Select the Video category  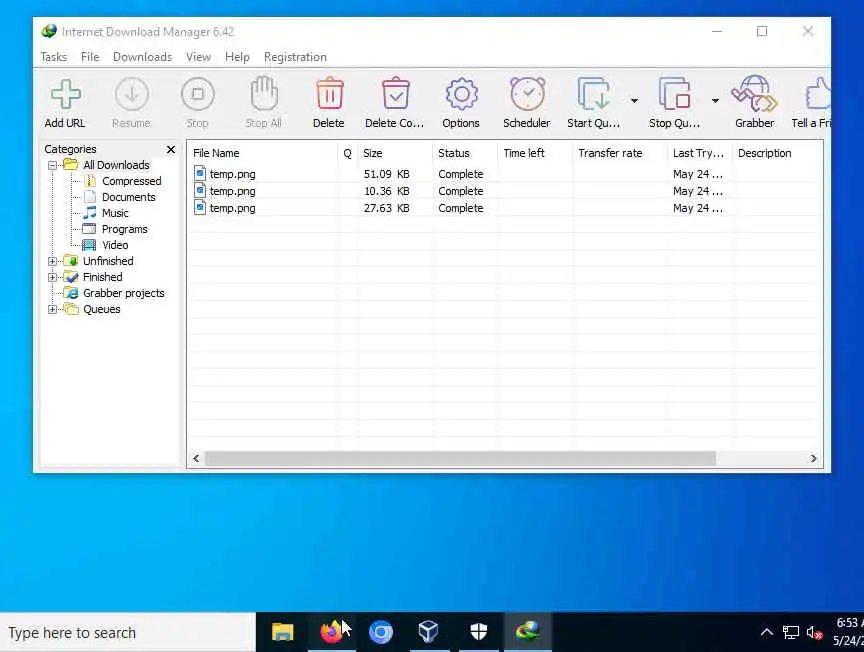pyautogui.click(x=115, y=245)
